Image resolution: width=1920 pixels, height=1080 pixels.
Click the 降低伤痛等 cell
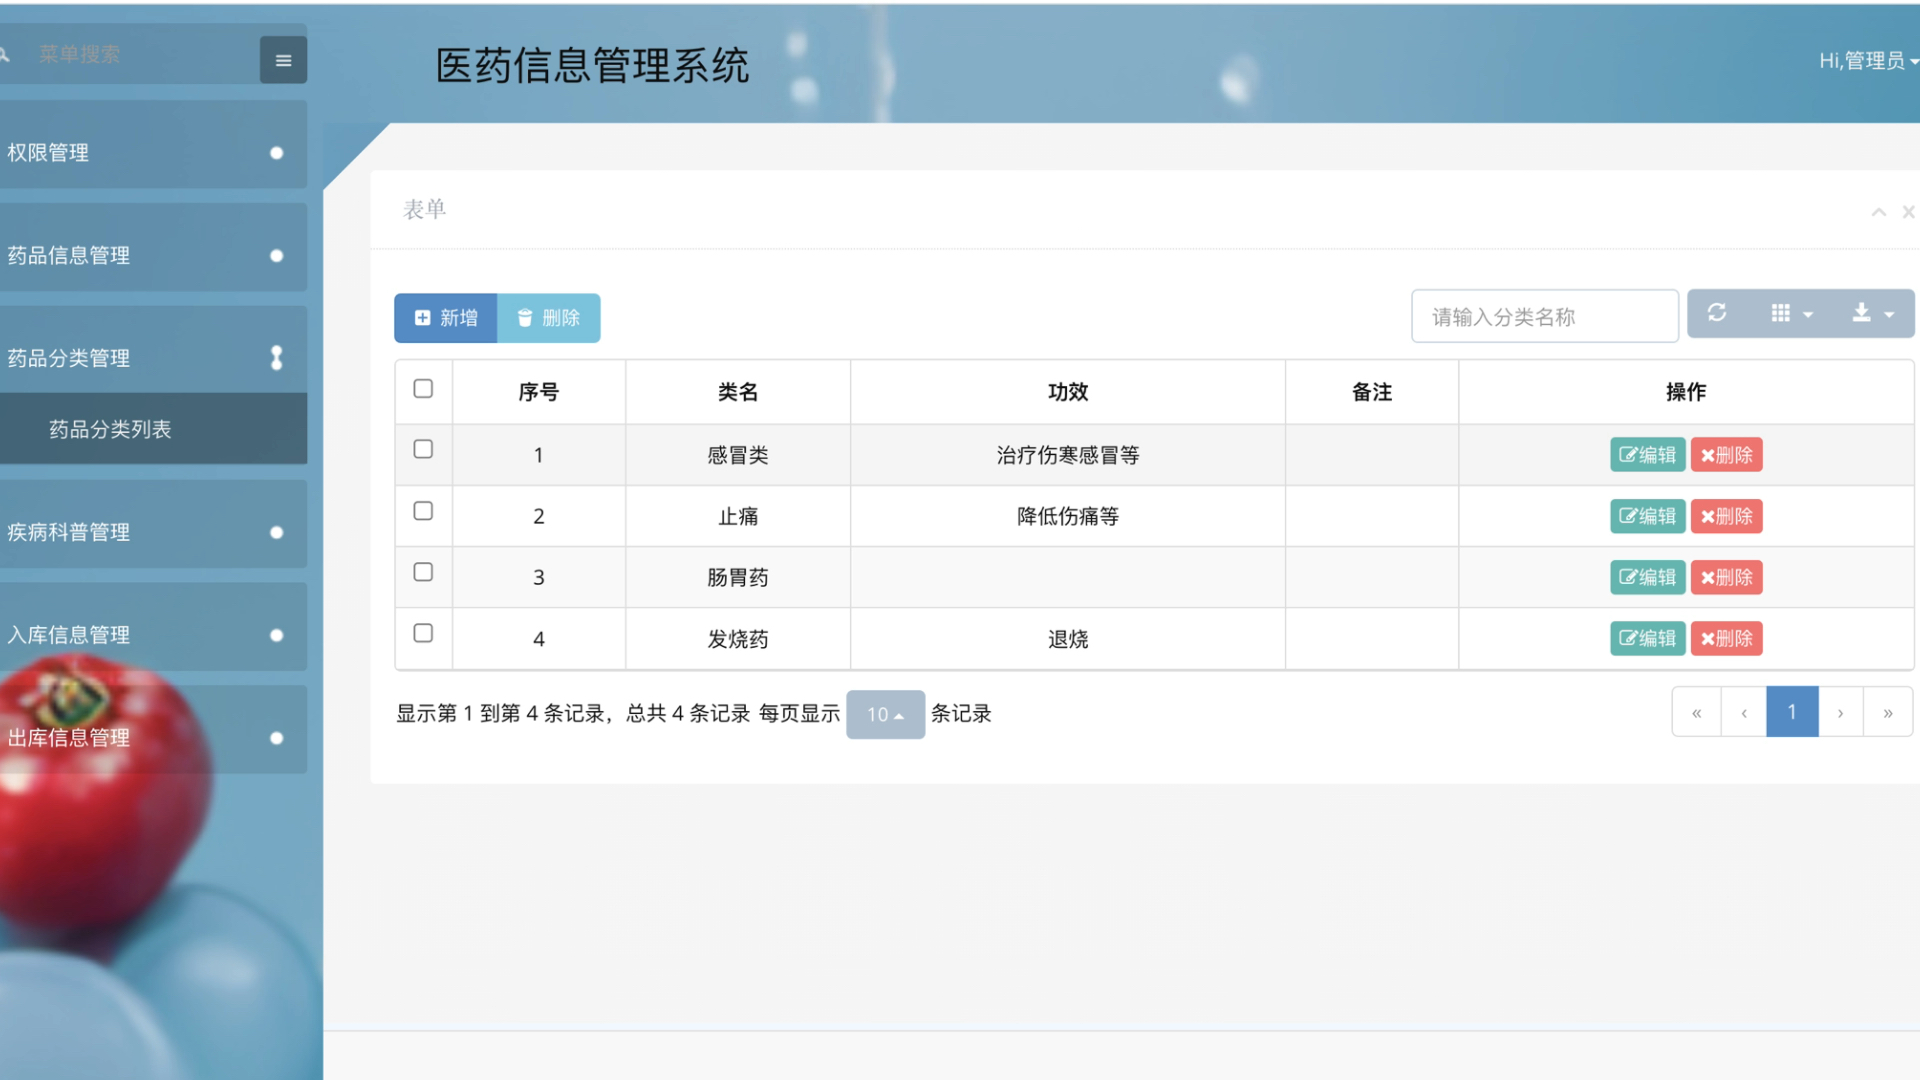[1068, 516]
